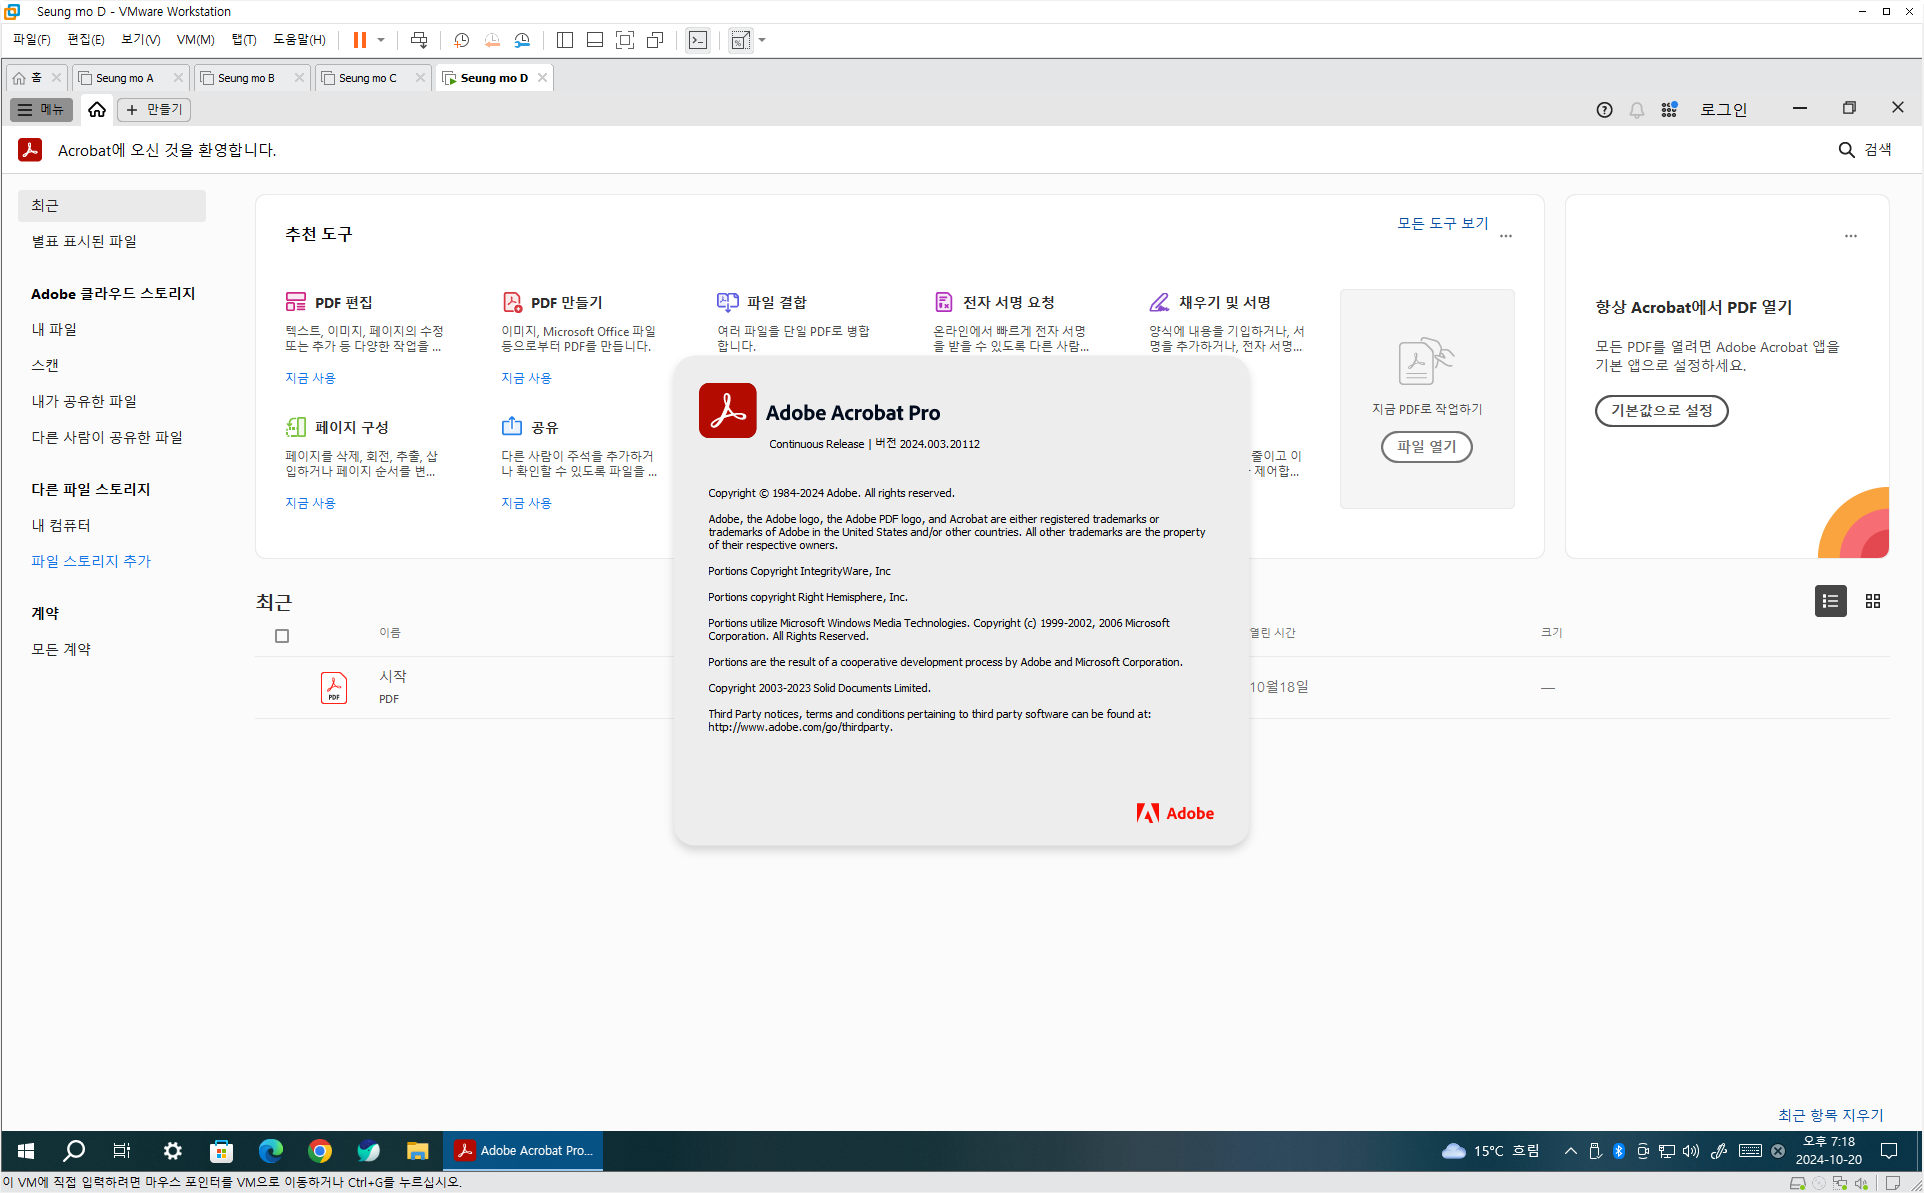Click the 모든 도구 보기 link

point(1442,223)
